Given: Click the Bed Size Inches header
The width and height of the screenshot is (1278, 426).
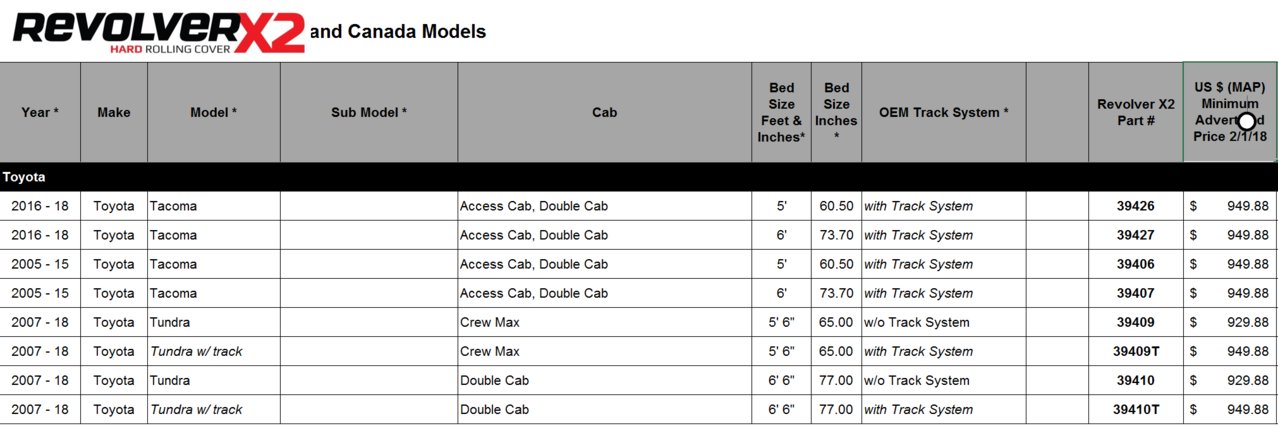Looking at the screenshot, I should point(836,112).
